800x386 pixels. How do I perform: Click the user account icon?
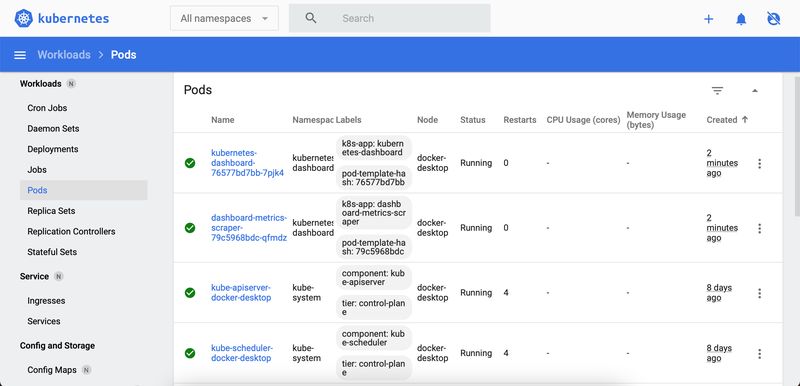coord(773,19)
